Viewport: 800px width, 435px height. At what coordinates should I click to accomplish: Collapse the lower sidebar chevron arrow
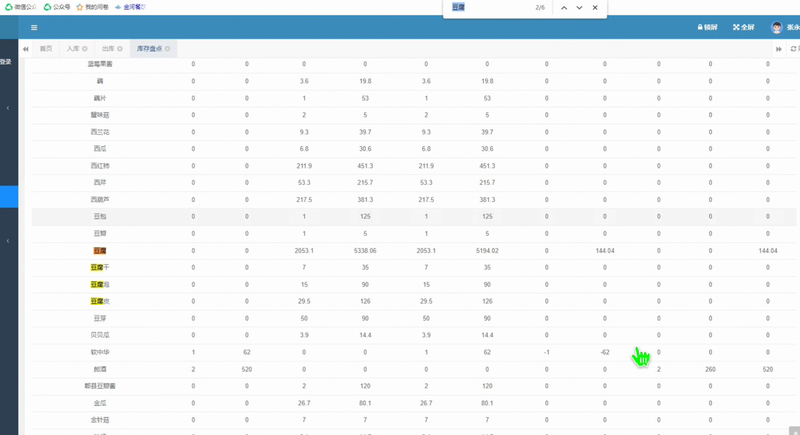pos(8,241)
